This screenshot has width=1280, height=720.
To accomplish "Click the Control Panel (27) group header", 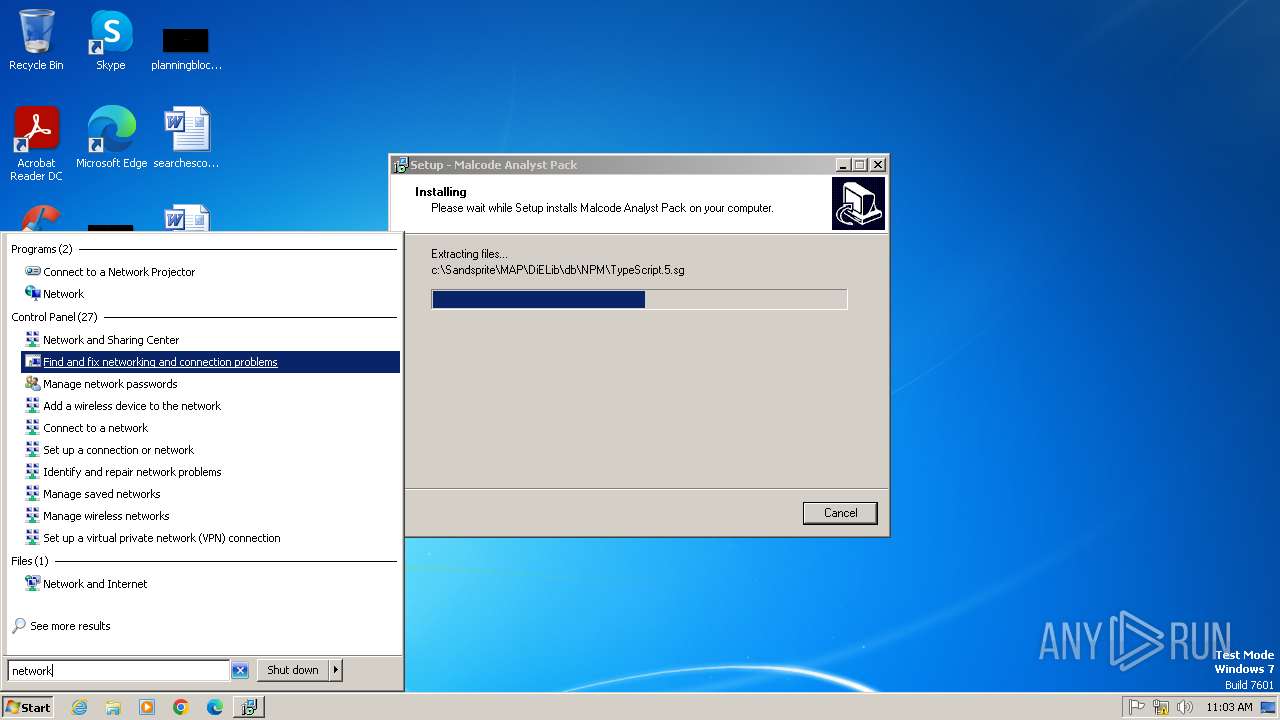I will 54,317.
